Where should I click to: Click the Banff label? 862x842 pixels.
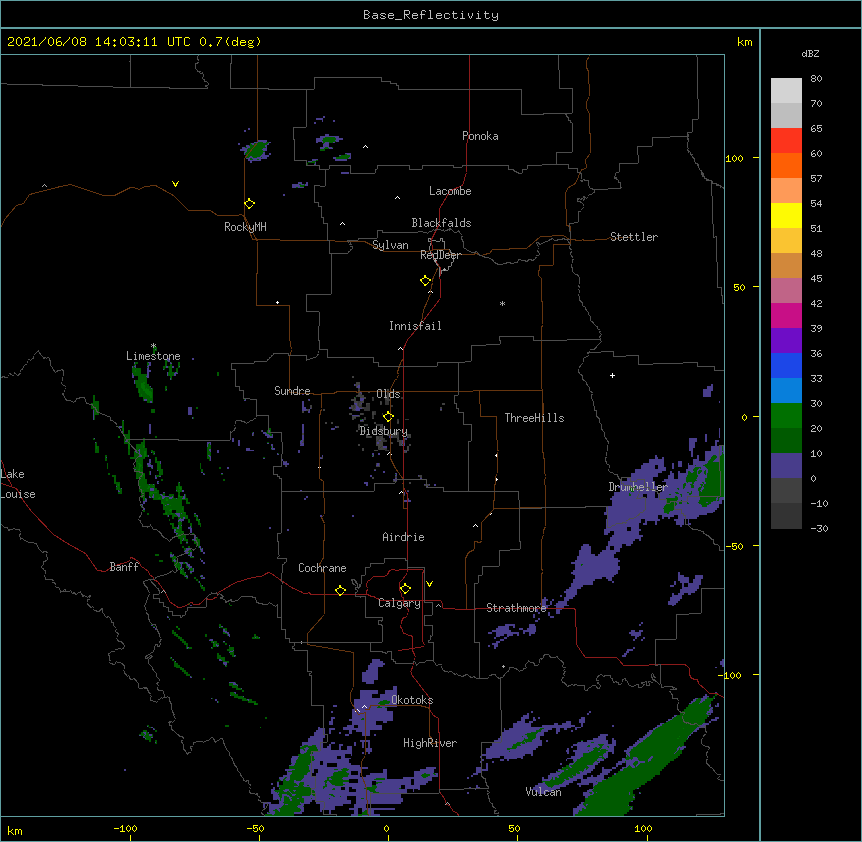click(124, 567)
